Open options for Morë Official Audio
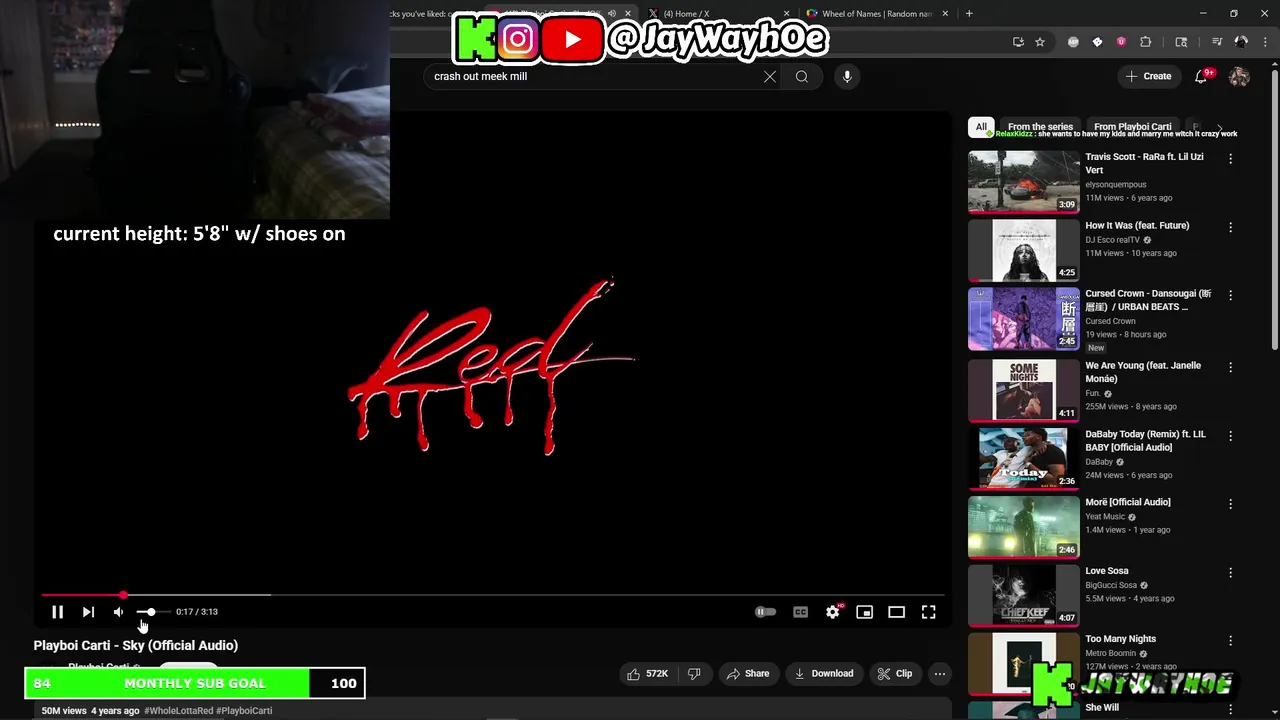Screen dimensions: 1280x720 pyautogui.click(x=1230, y=504)
